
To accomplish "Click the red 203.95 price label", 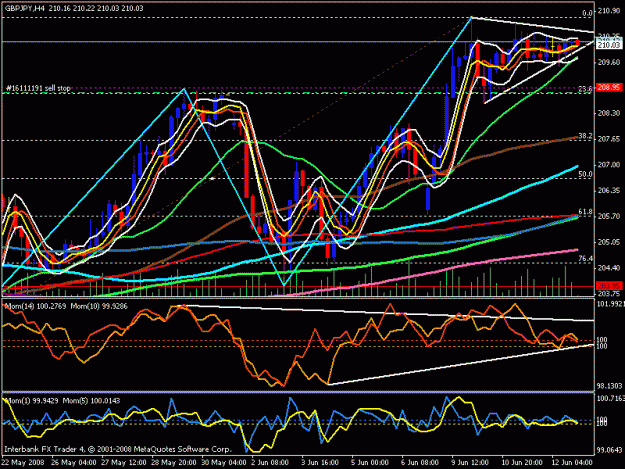I will [x=609, y=286].
